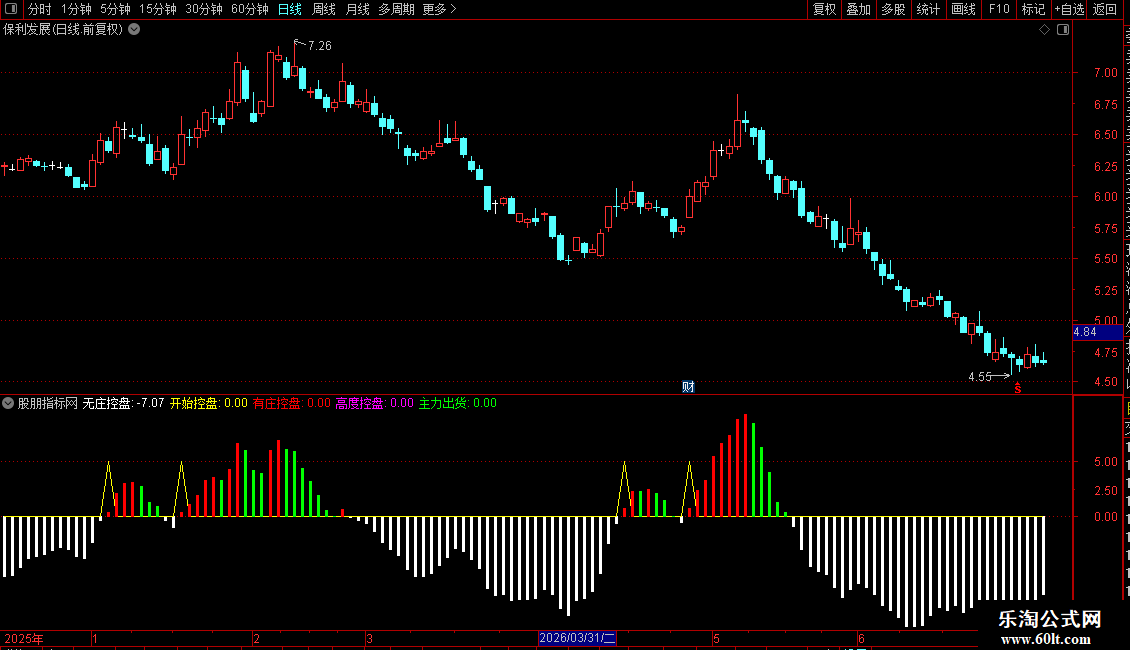Click the 叠加 overlay button
Viewport: 1130px width, 650px height.
tap(858, 9)
